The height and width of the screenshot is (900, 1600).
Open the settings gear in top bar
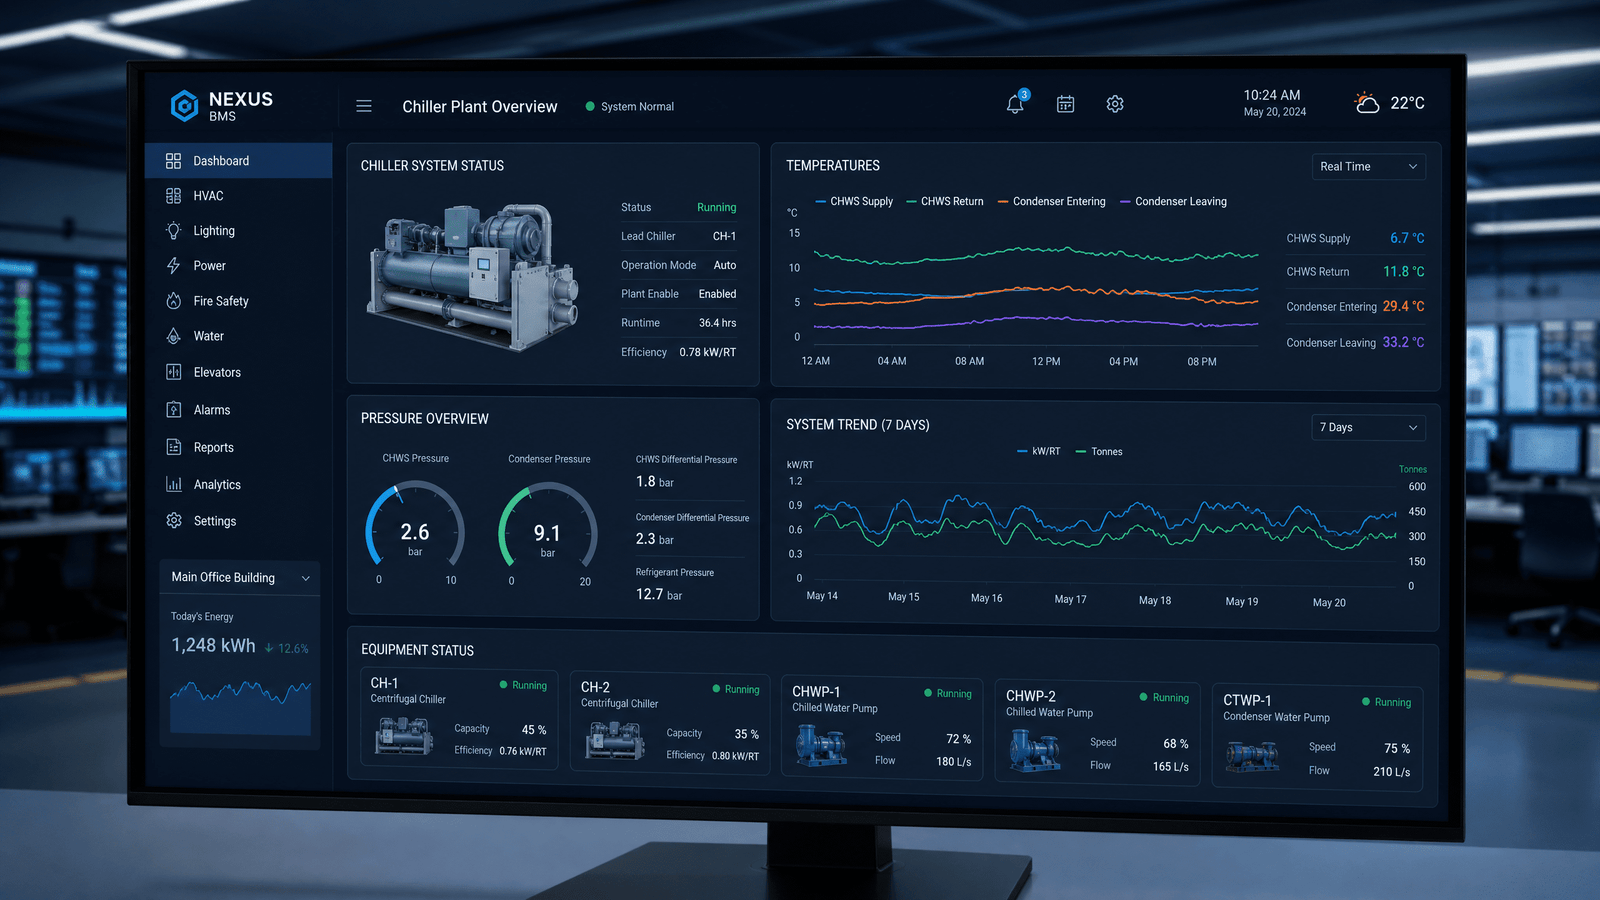tap(1115, 104)
